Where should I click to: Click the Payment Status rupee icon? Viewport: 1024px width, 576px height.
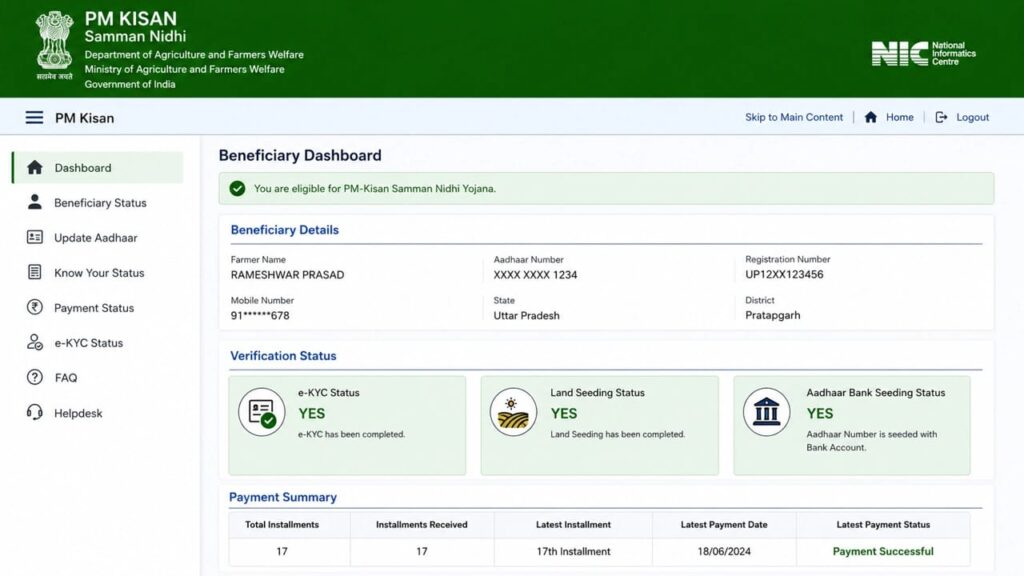(35, 307)
